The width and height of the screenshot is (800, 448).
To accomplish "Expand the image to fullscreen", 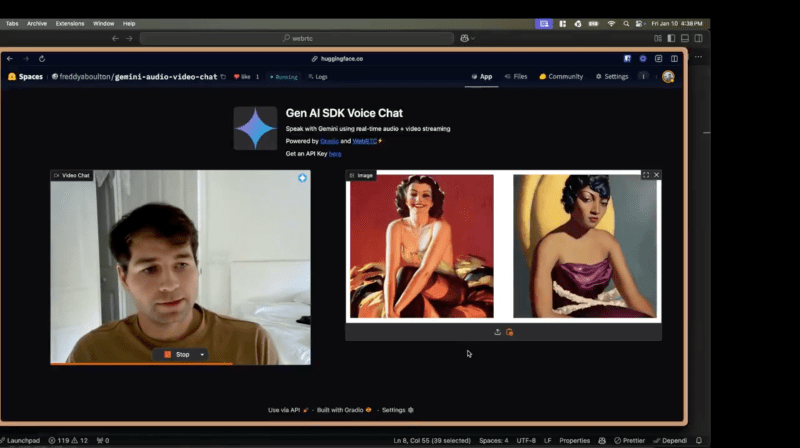I will tap(646, 175).
